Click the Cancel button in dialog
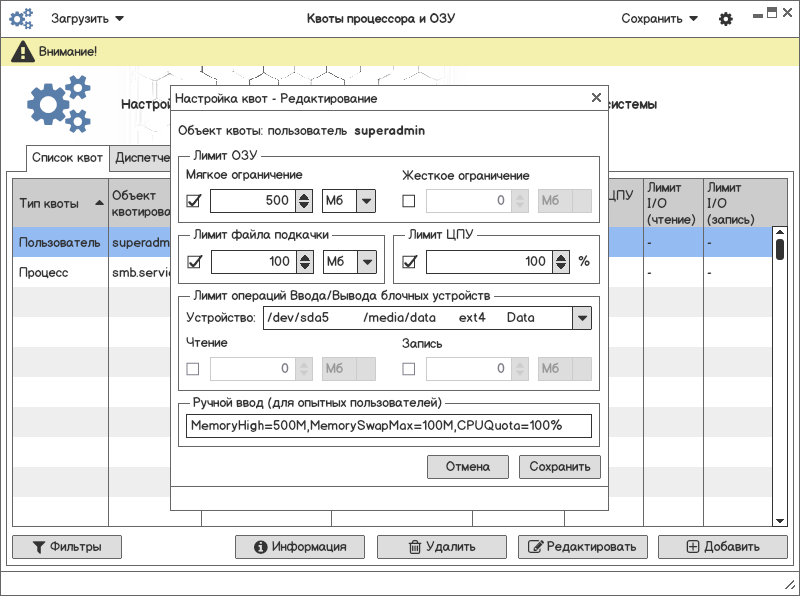Image resolution: width=800 pixels, height=596 pixels. [467, 467]
